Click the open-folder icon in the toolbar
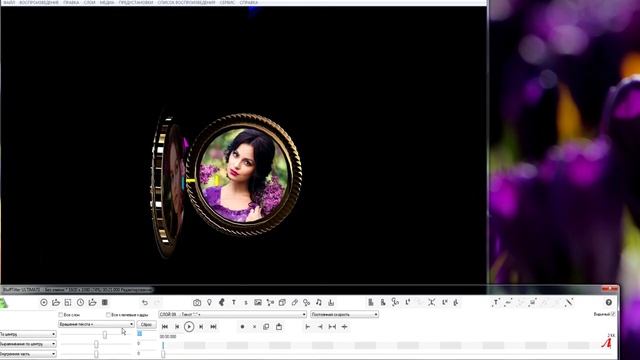The image size is (640, 360). tap(56, 302)
